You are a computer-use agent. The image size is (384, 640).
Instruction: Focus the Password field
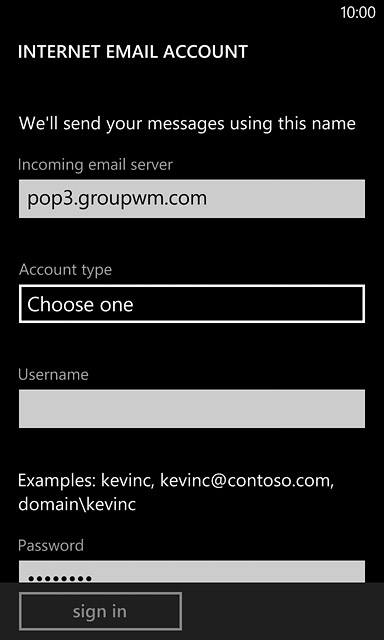pyautogui.click(x=192, y=571)
